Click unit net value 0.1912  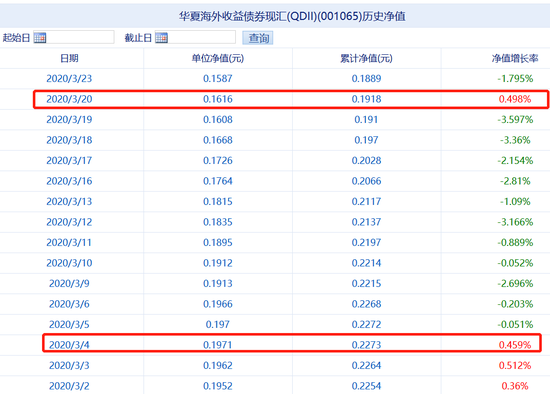coord(218,263)
